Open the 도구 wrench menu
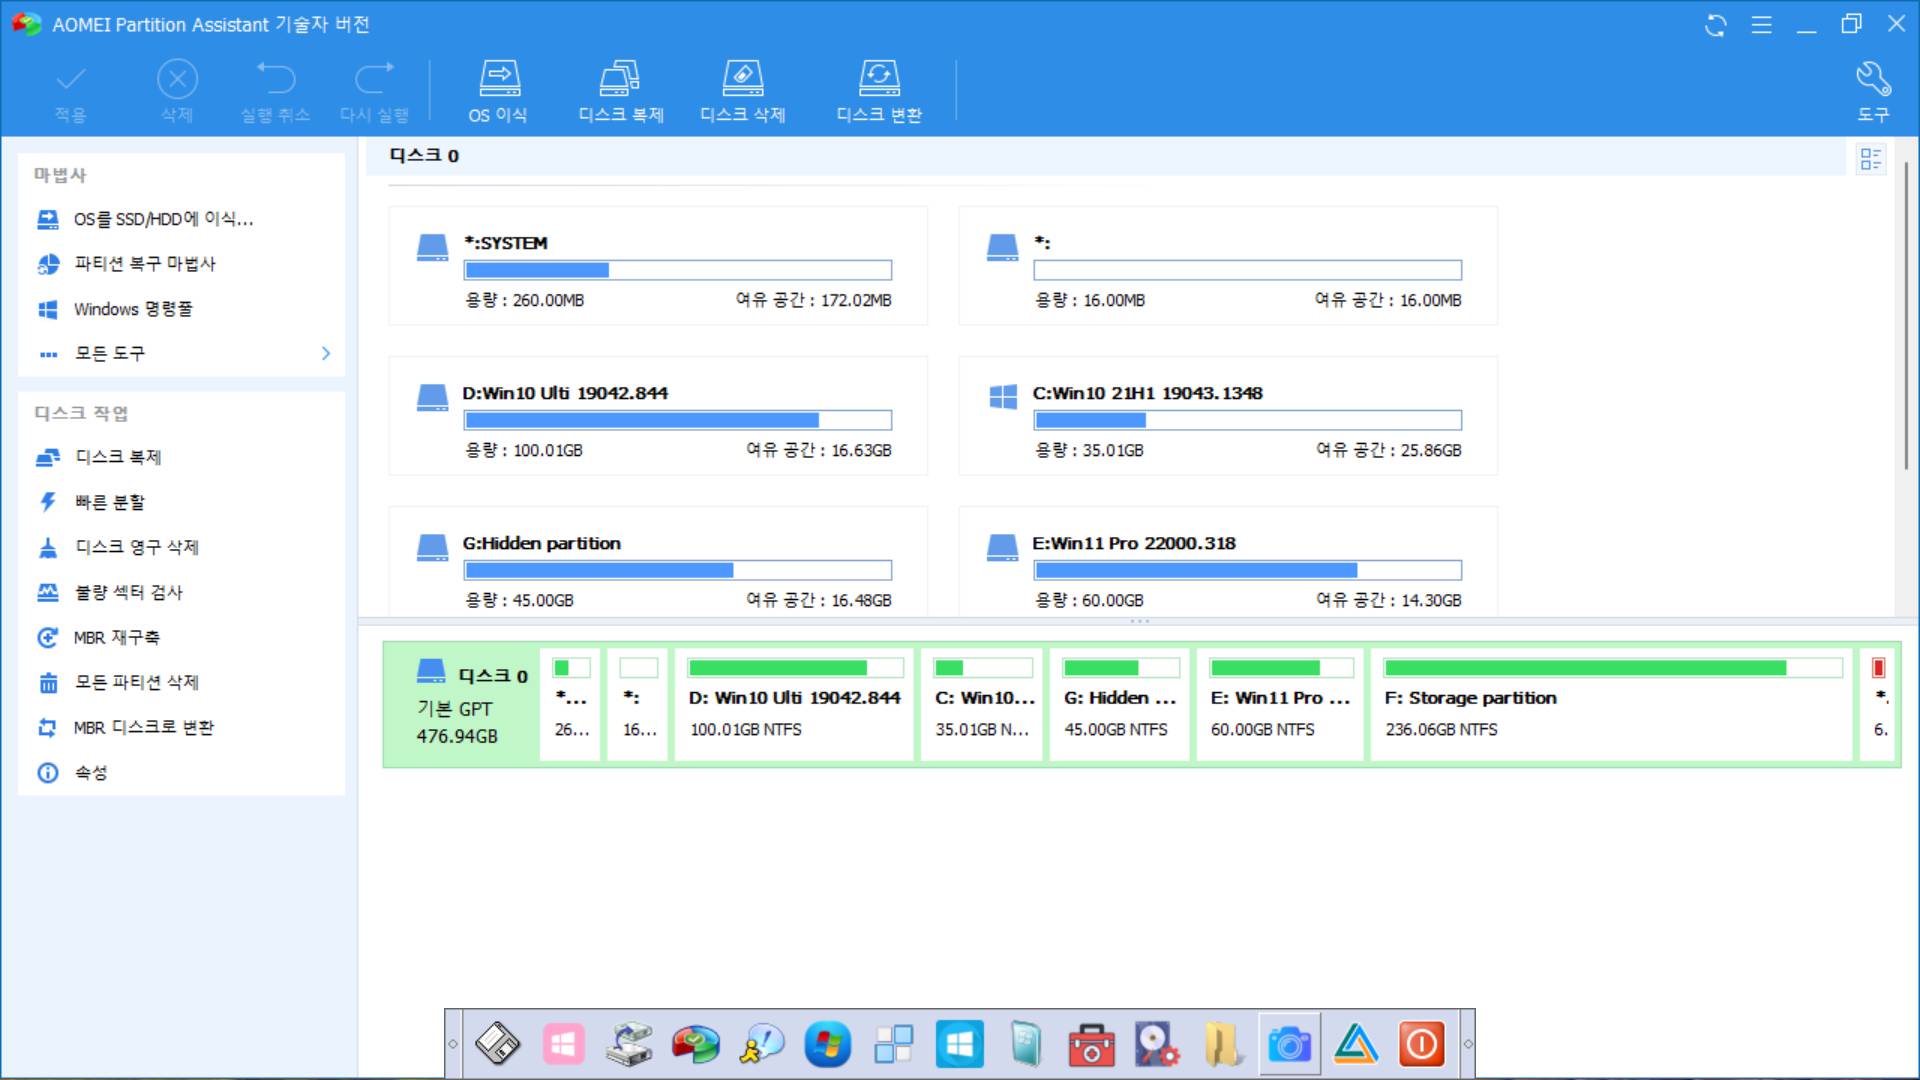 pyautogui.click(x=1873, y=92)
